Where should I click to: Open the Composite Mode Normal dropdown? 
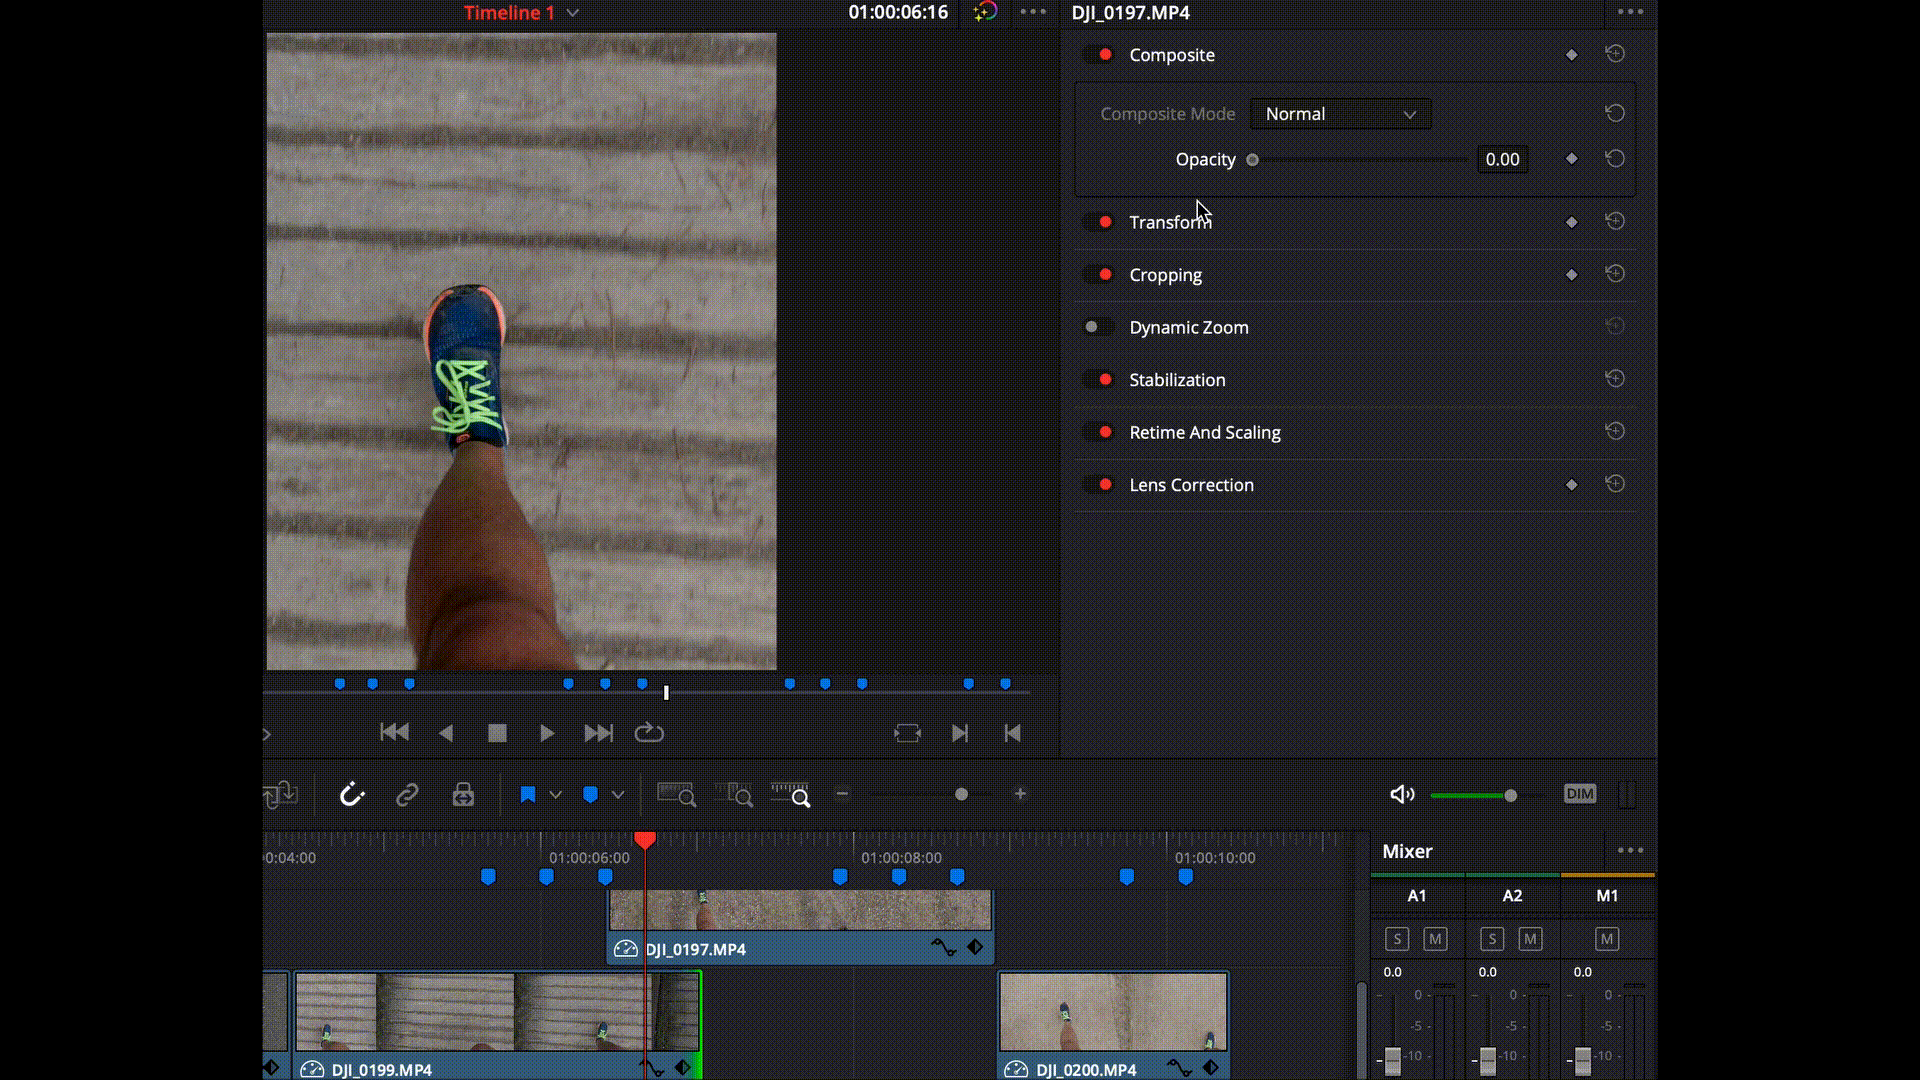(x=1340, y=114)
